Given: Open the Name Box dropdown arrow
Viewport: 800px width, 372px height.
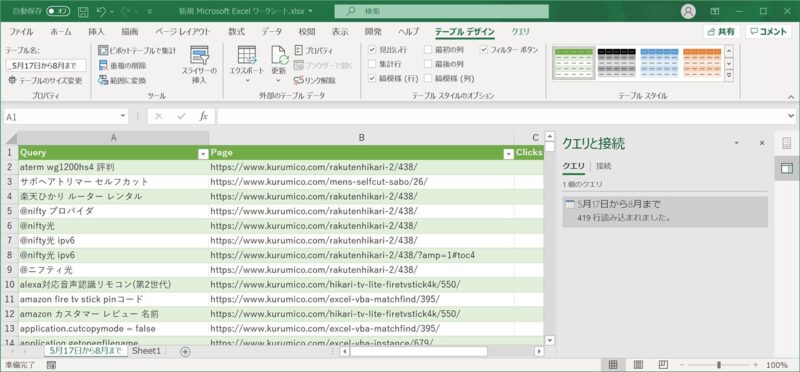Looking at the screenshot, I should (x=123, y=116).
